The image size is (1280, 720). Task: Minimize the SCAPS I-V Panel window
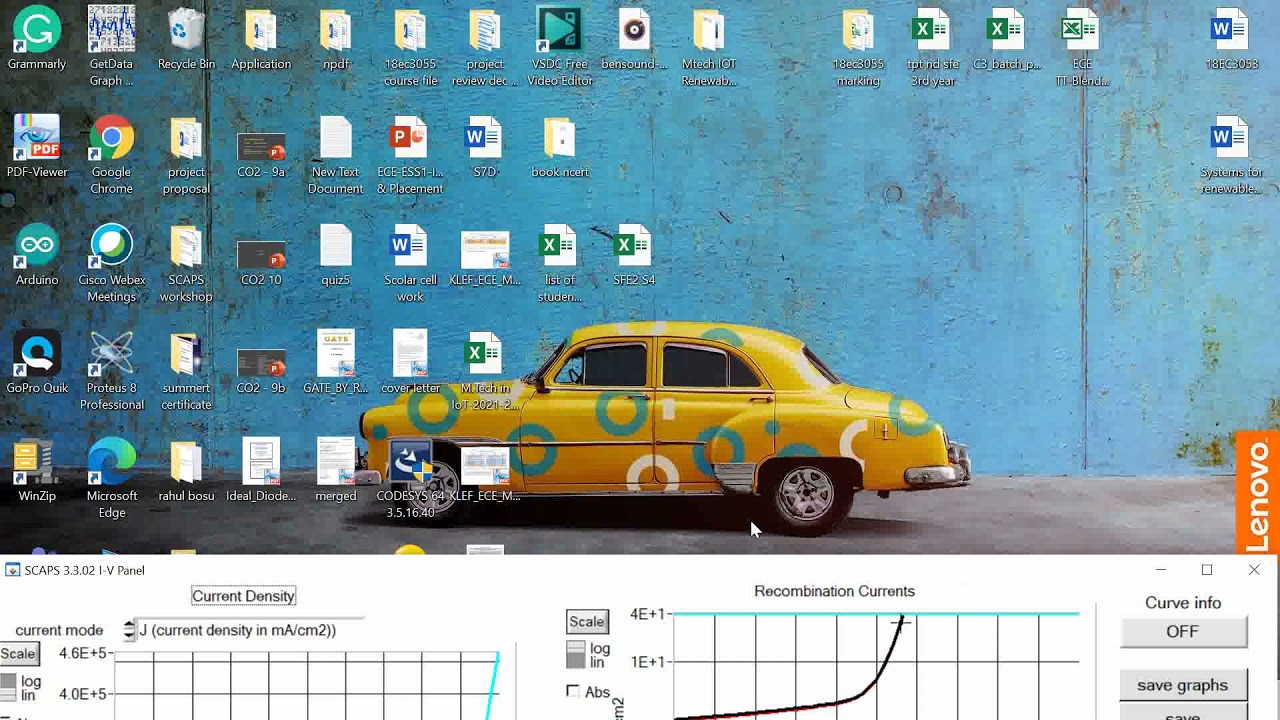click(x=1161, y=570)
